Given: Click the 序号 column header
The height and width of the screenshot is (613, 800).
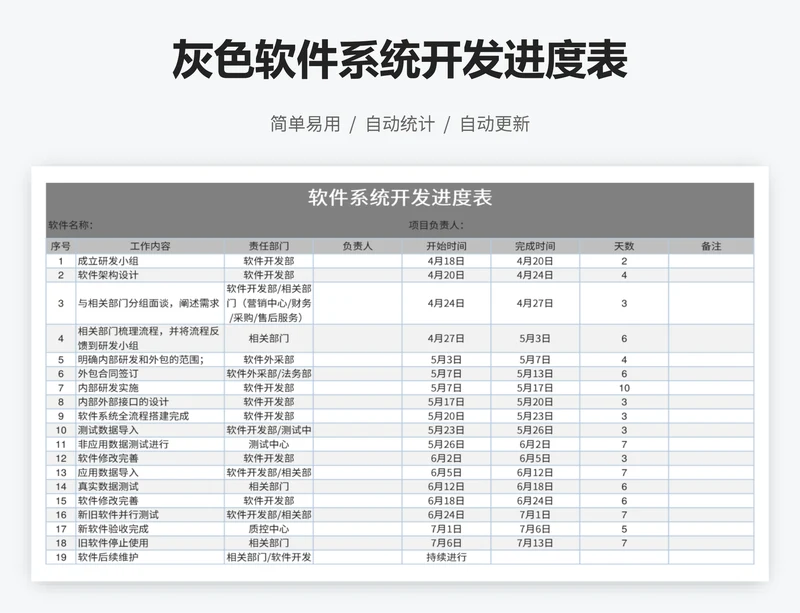Looking at the screenshot, I should pyautogui.click(x=61, y=246).
